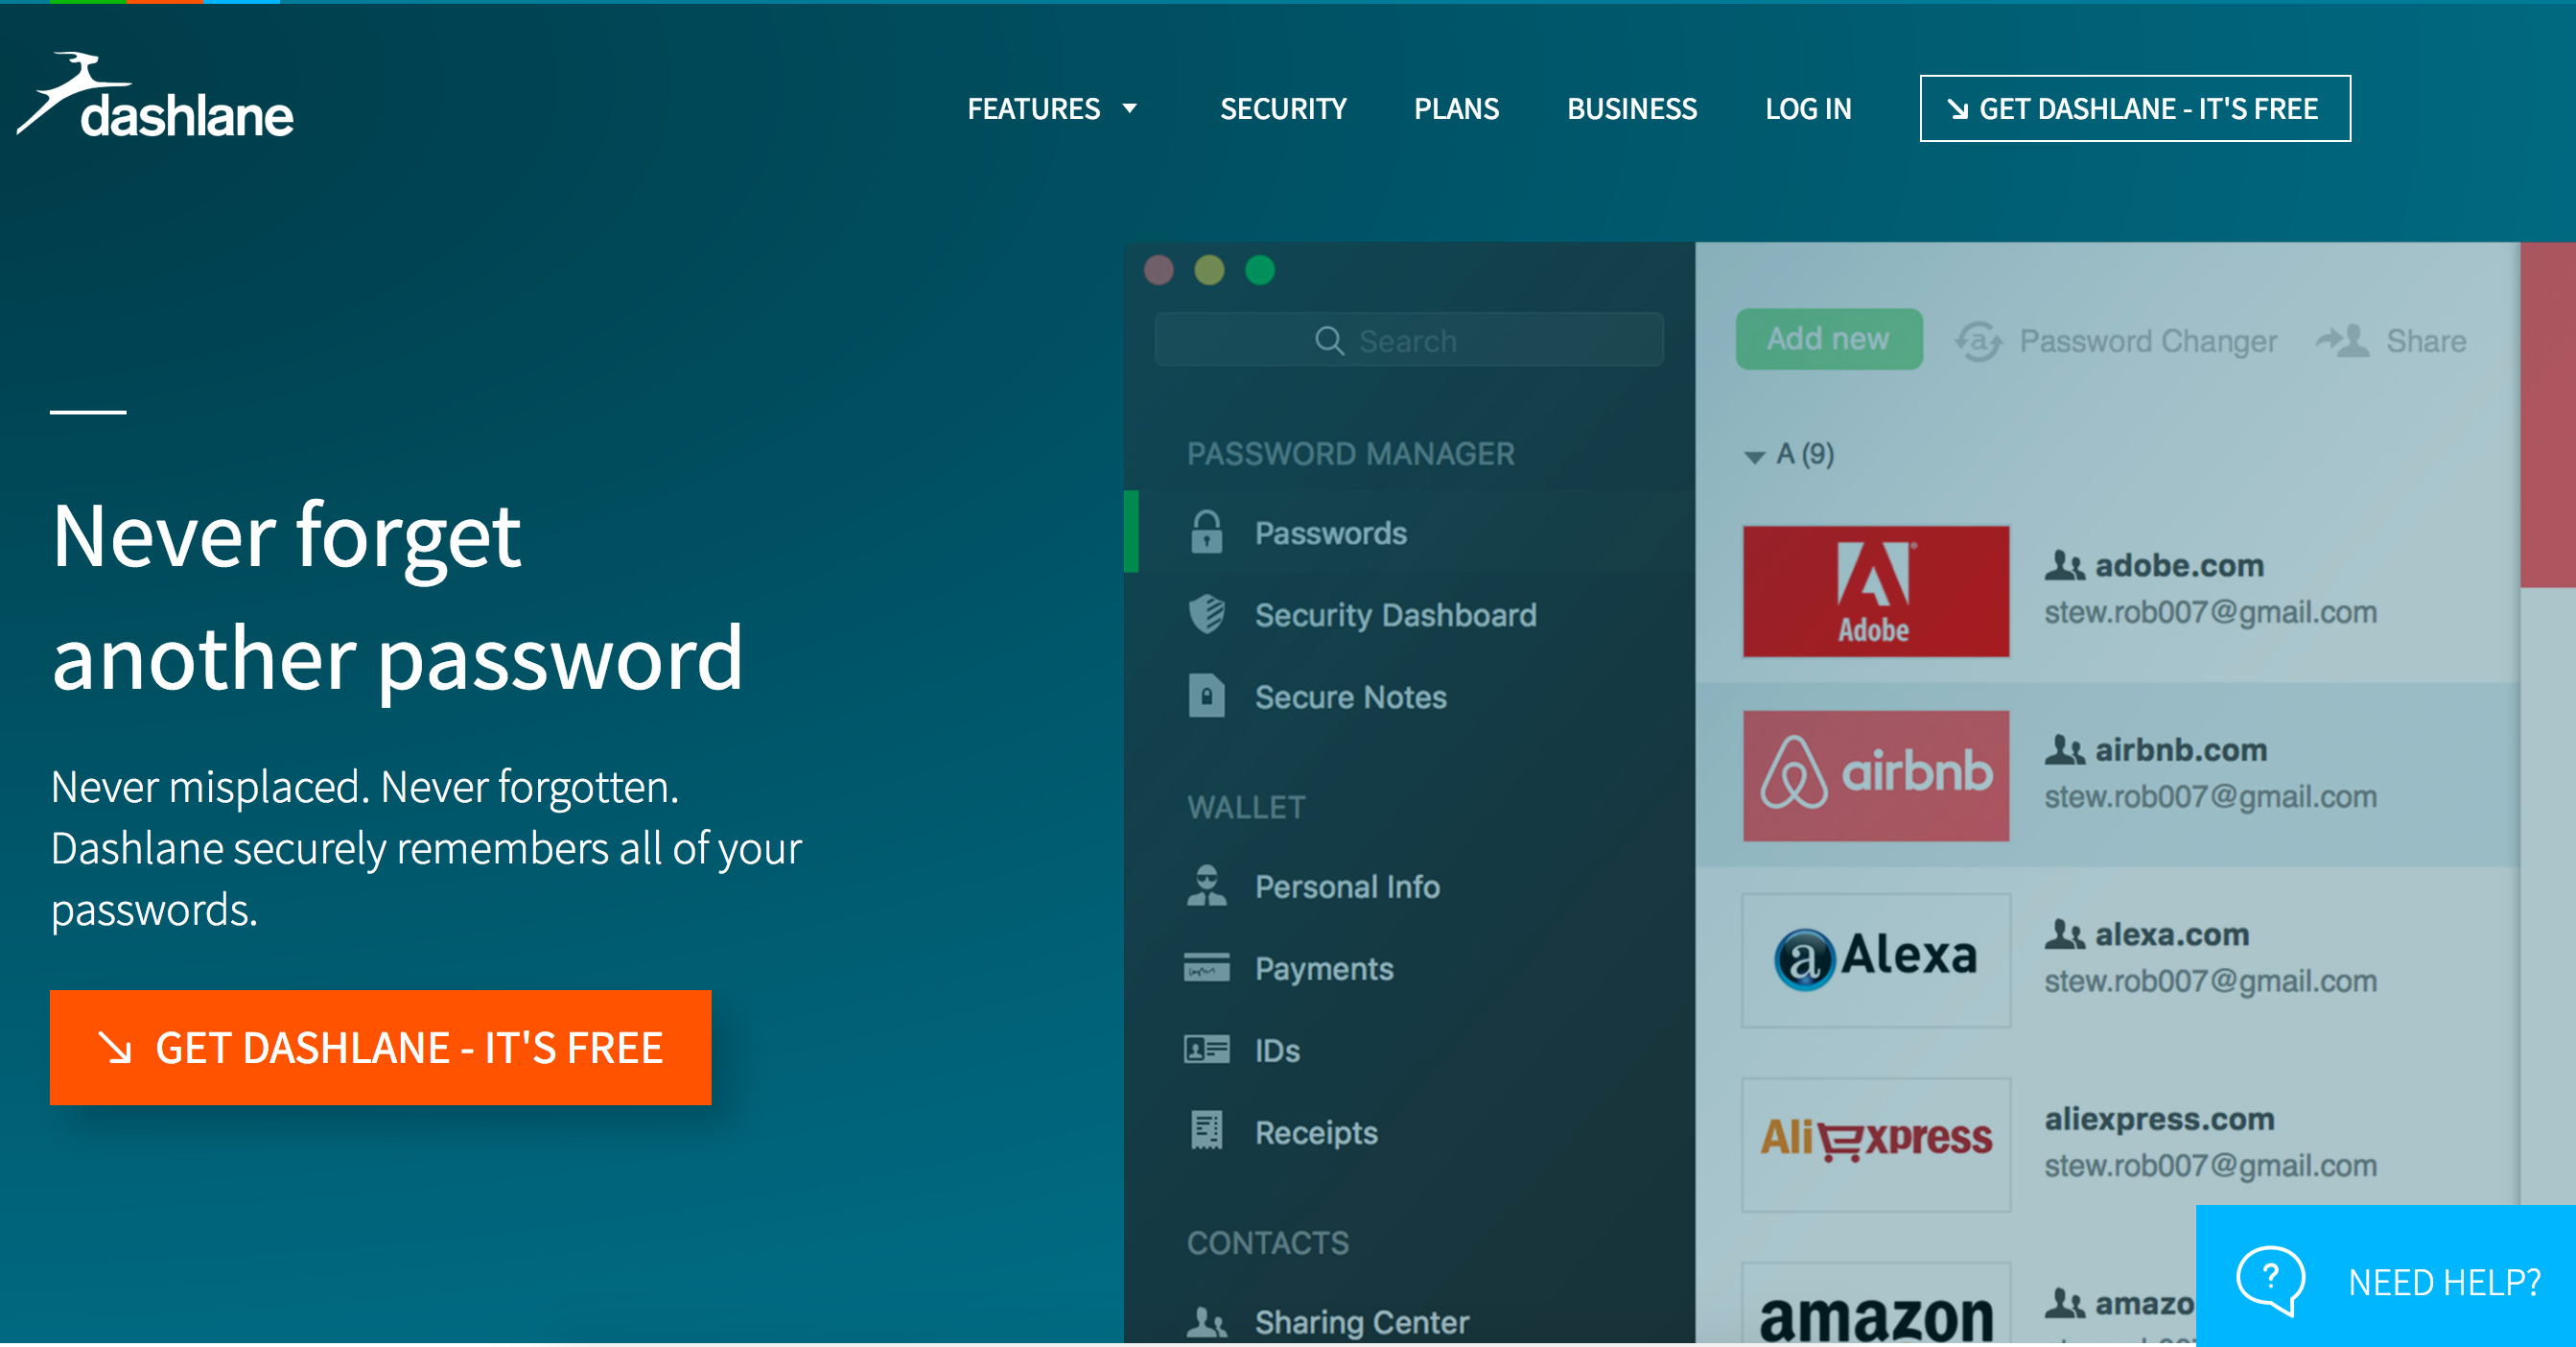The image size is (2576, 1347).
Task: Open the Features dropdown menu
Action: [x=1051, y=108]
